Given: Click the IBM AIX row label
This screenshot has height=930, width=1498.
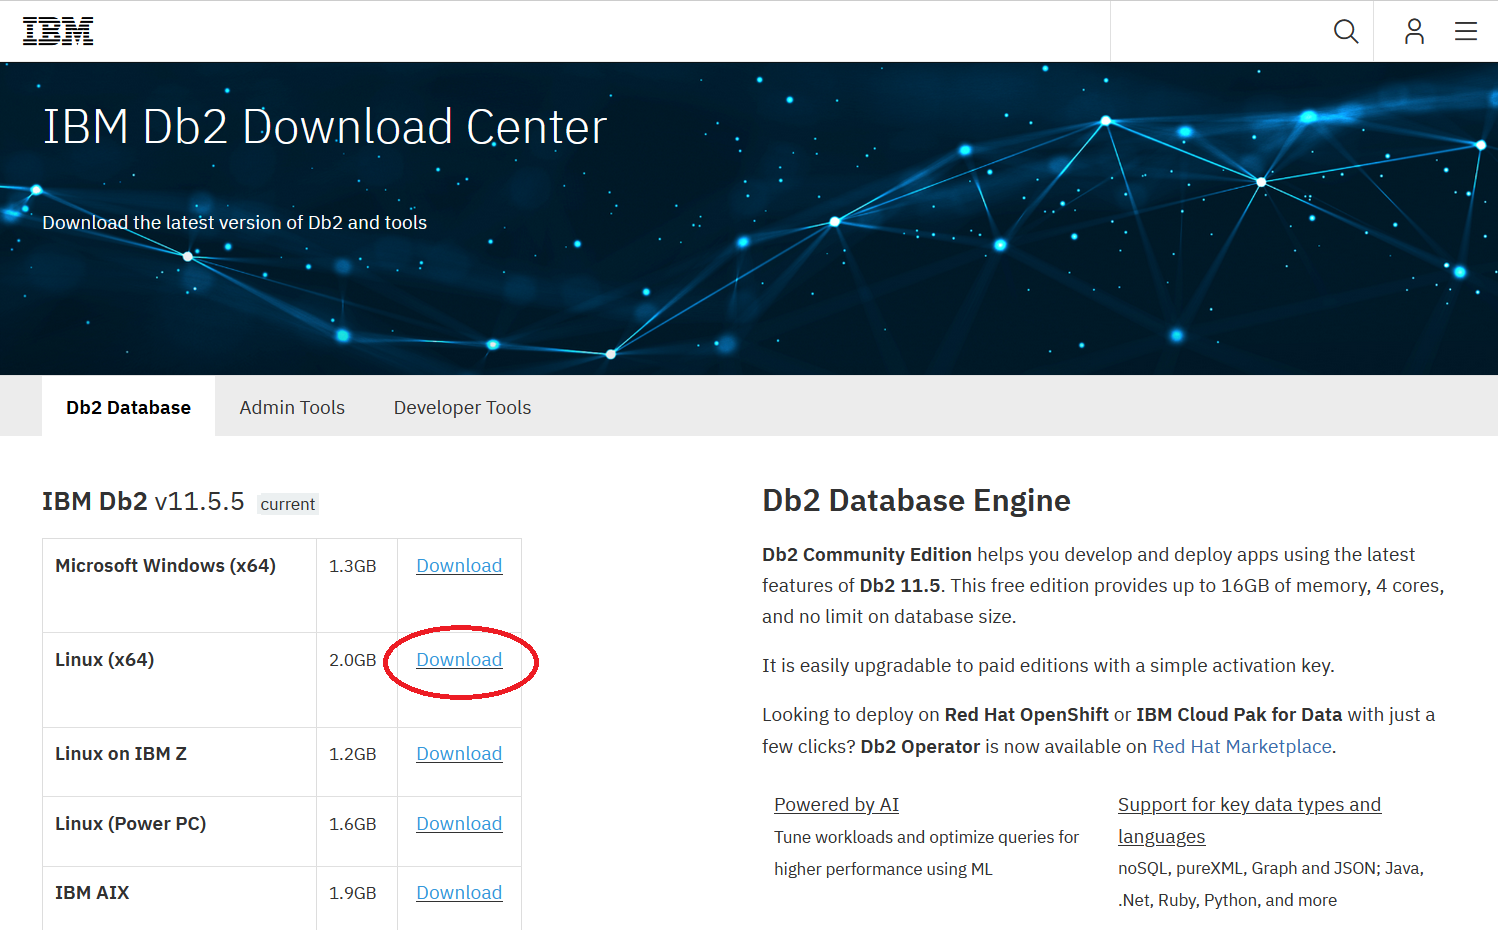Looking at the screenshot, I should pyautogui.click(x=92, y=892).
